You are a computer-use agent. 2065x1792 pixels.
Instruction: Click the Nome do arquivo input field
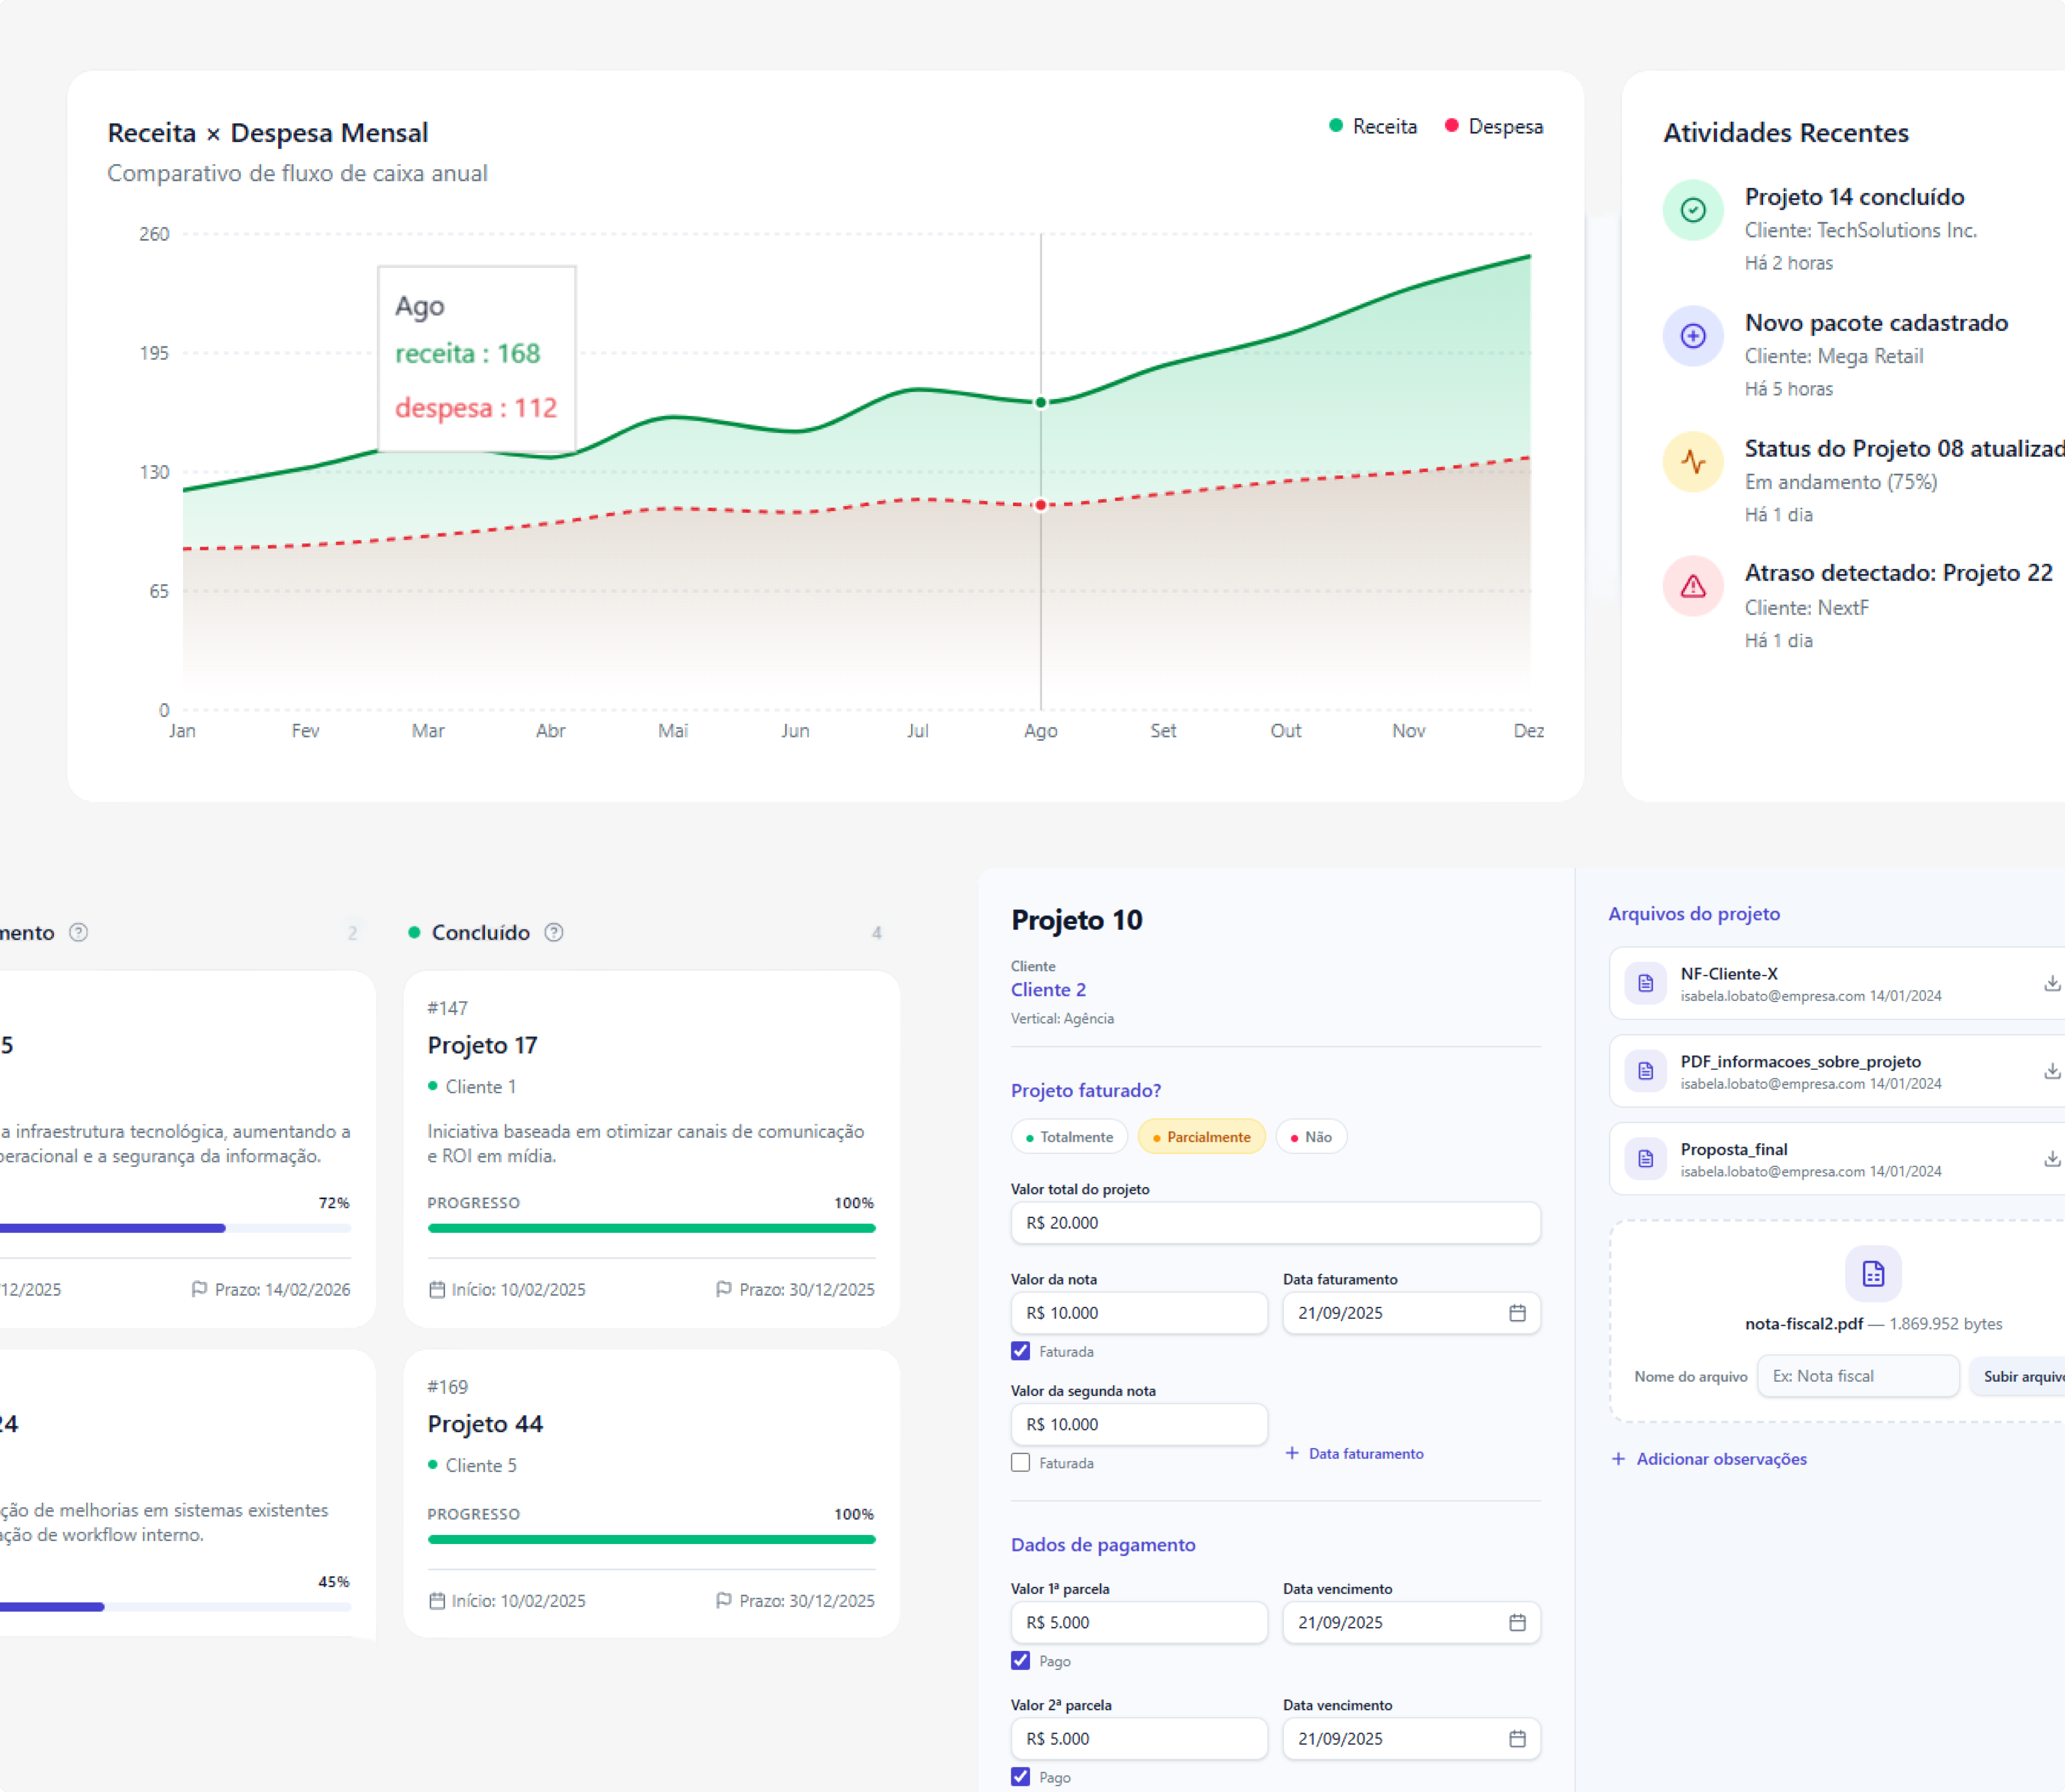(x=1857, y=1376)
